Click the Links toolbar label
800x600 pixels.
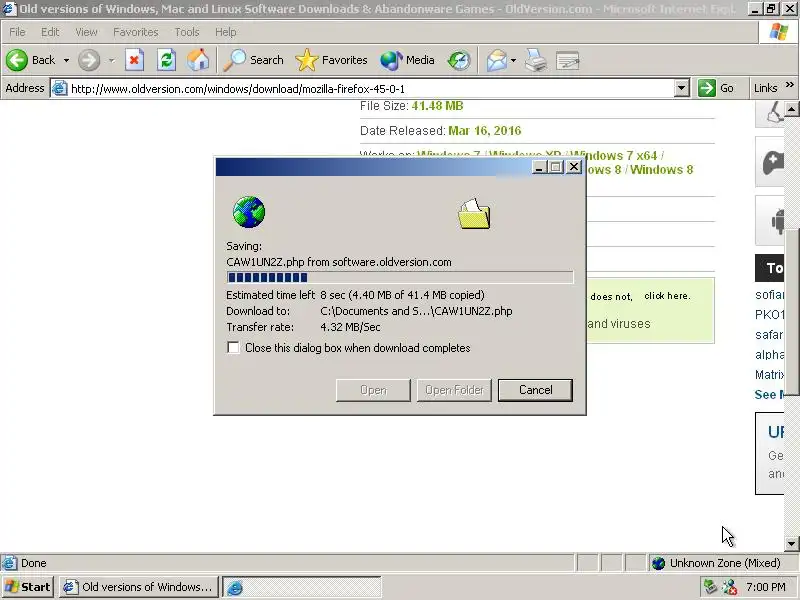tap(765, 88)
